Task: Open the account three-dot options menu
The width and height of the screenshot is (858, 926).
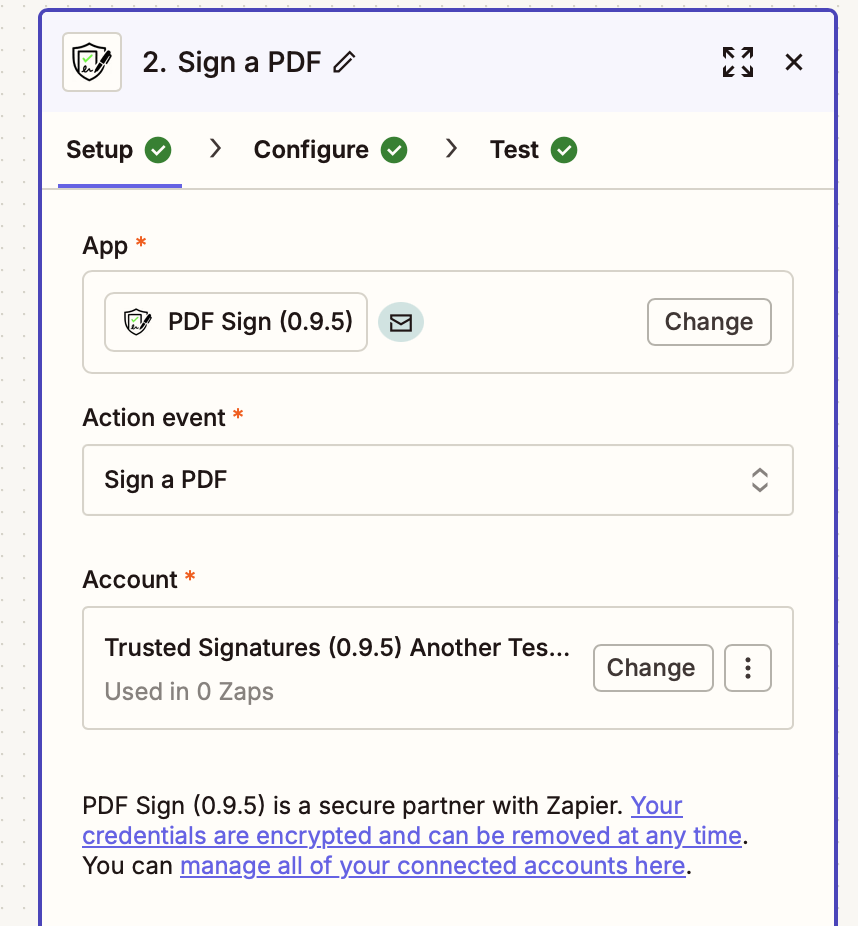Action: 748,668
